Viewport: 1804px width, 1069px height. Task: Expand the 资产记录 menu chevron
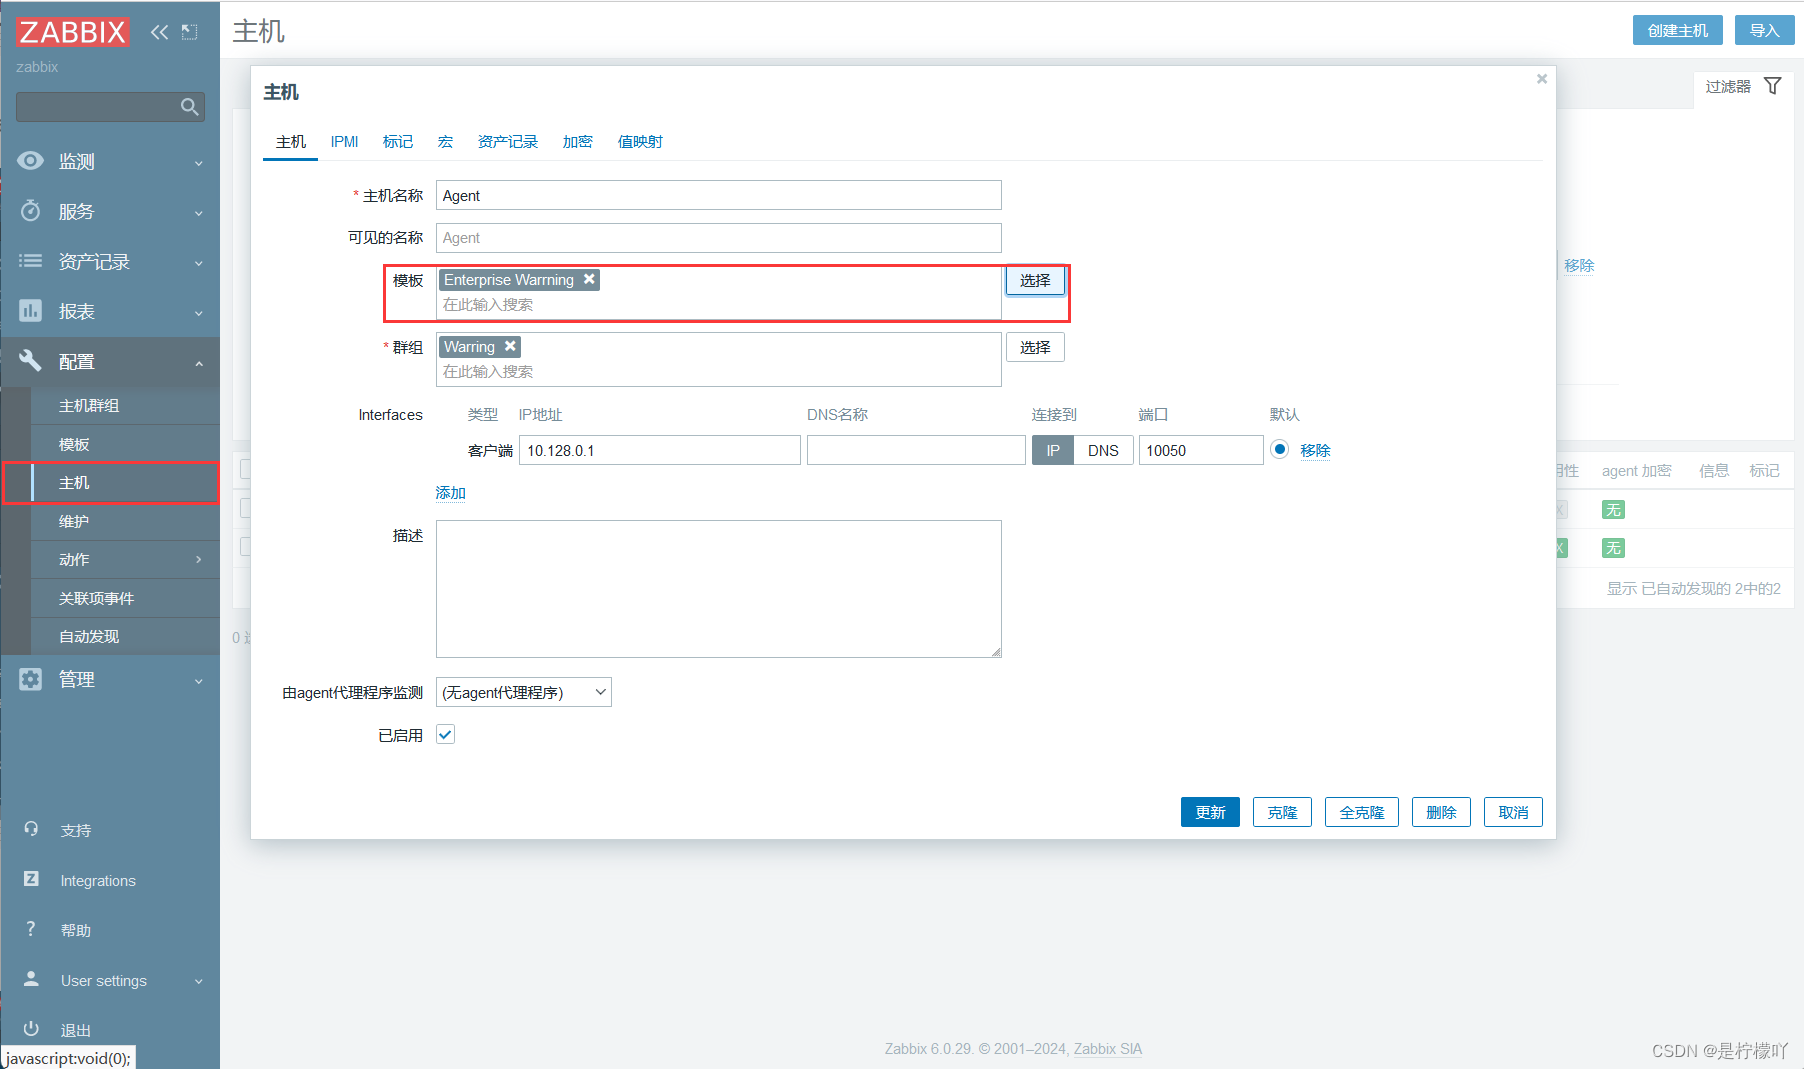pos(199,263)
